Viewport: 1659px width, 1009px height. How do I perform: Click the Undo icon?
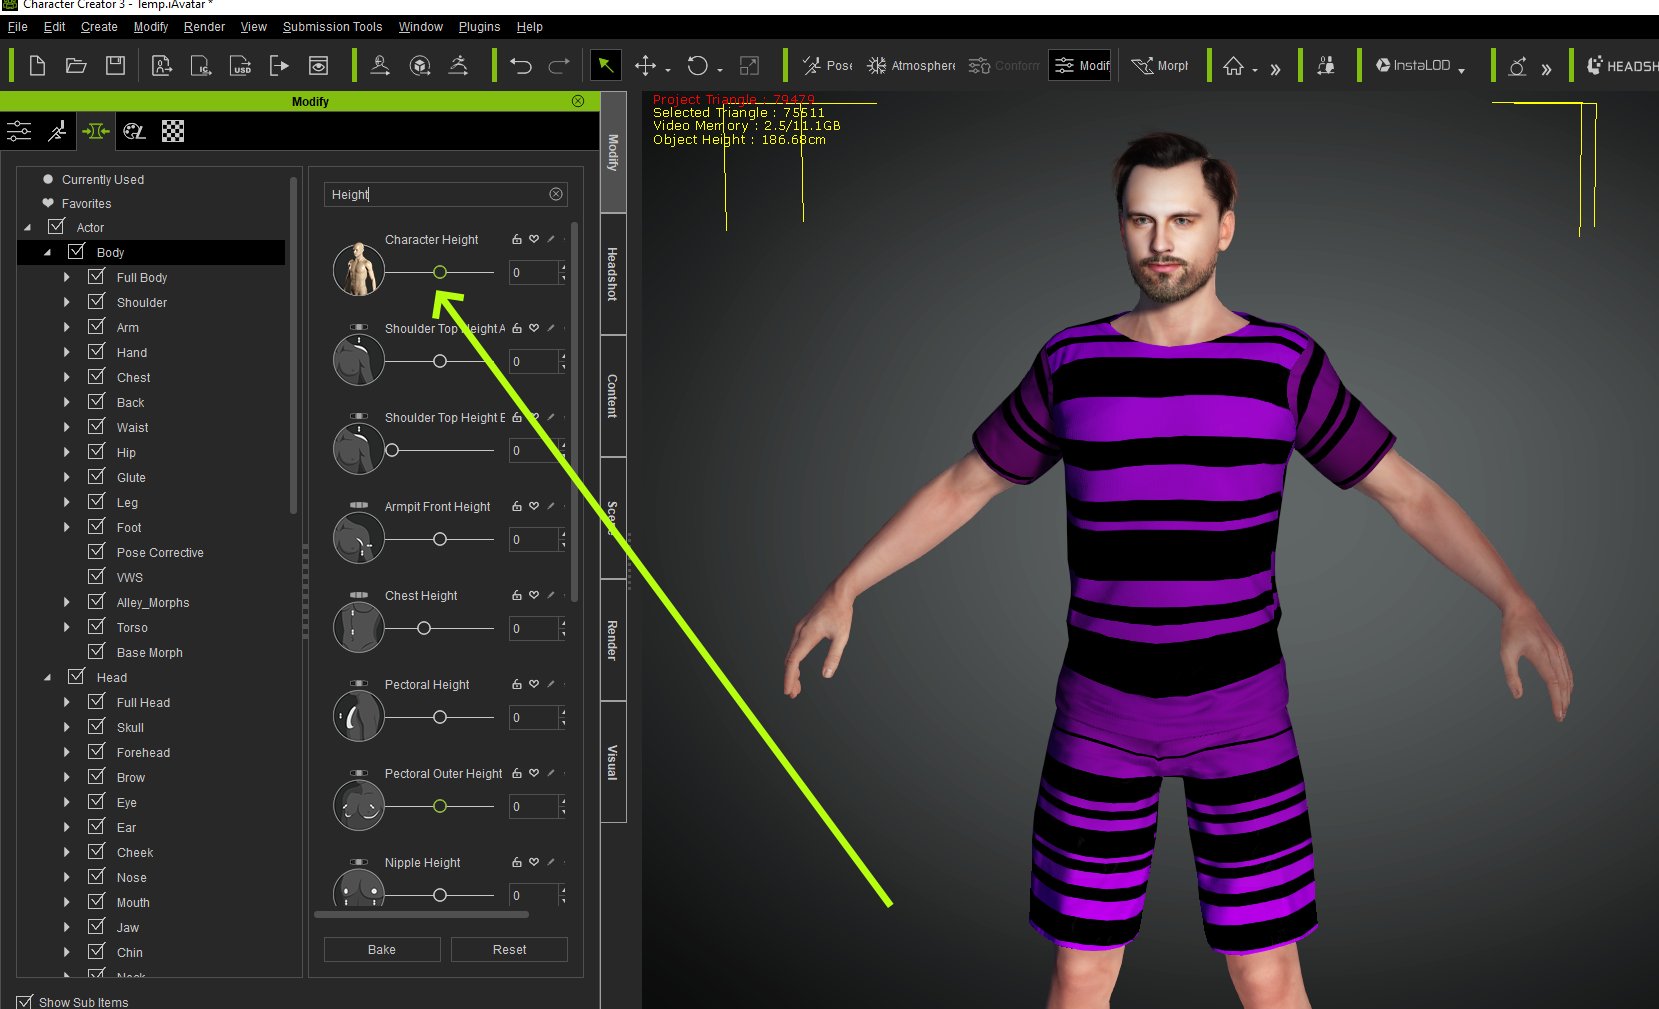(520, 65)
